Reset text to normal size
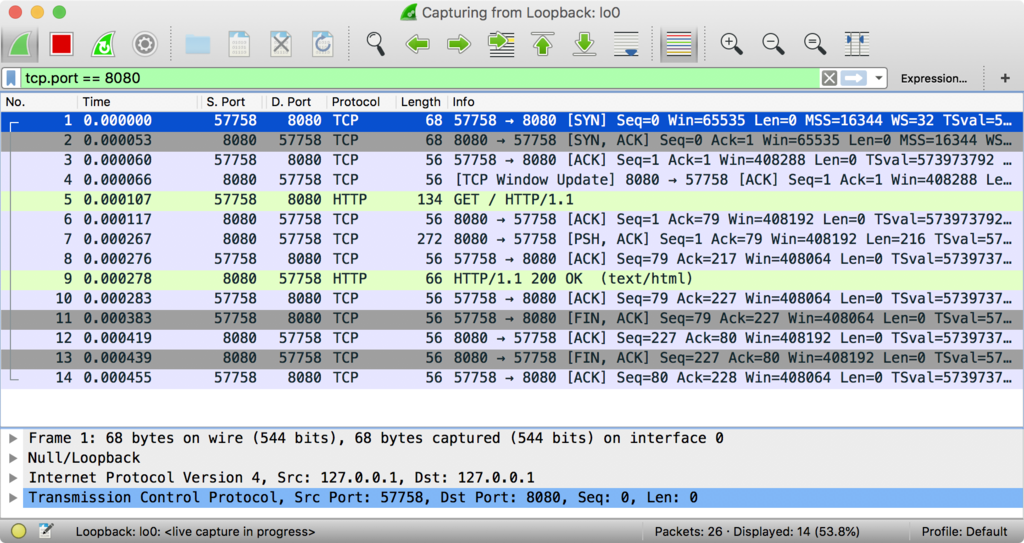1024x543 pixels. [815, 44]
